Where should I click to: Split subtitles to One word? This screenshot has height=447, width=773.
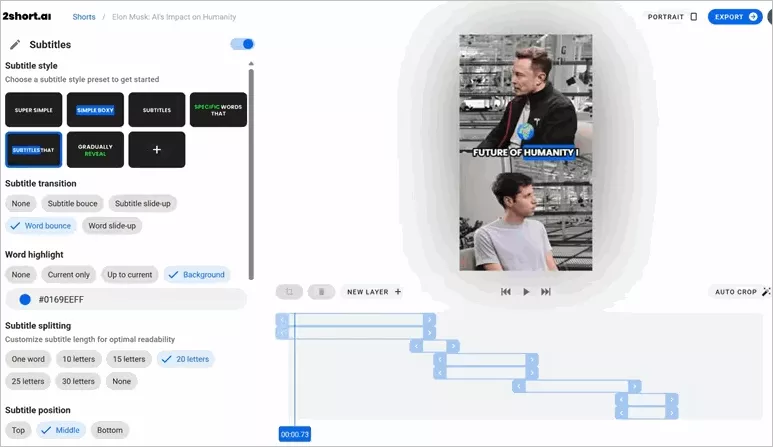point(28,359)
